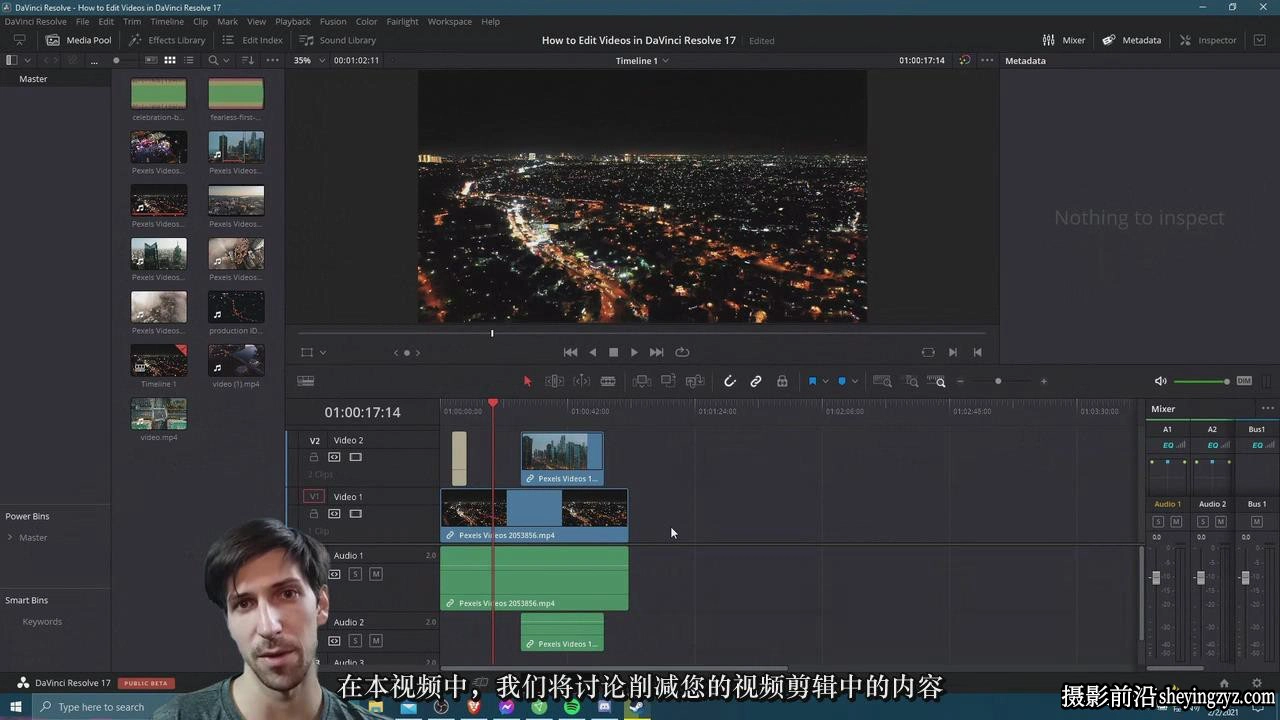Add a blue flag to clip

812,381
